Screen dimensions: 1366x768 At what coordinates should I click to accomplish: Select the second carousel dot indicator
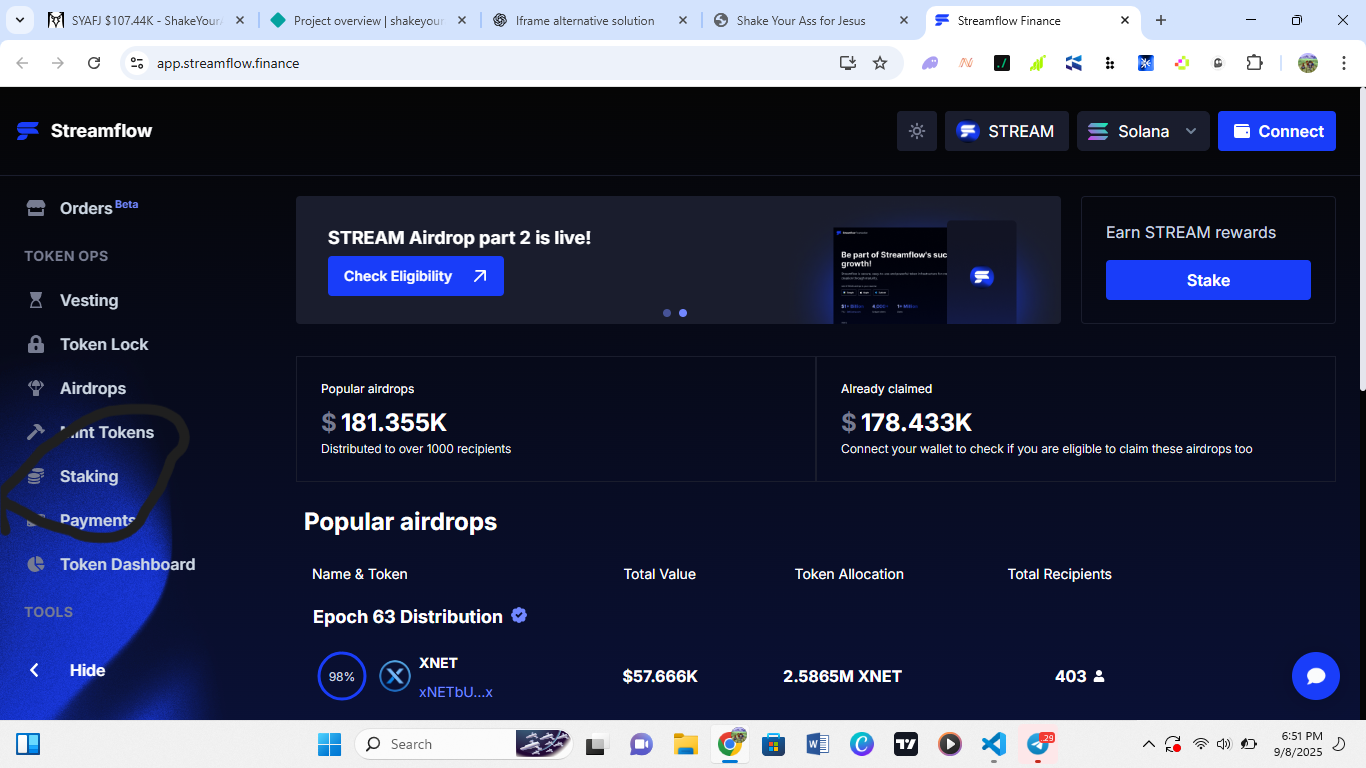tap(683, 313)
